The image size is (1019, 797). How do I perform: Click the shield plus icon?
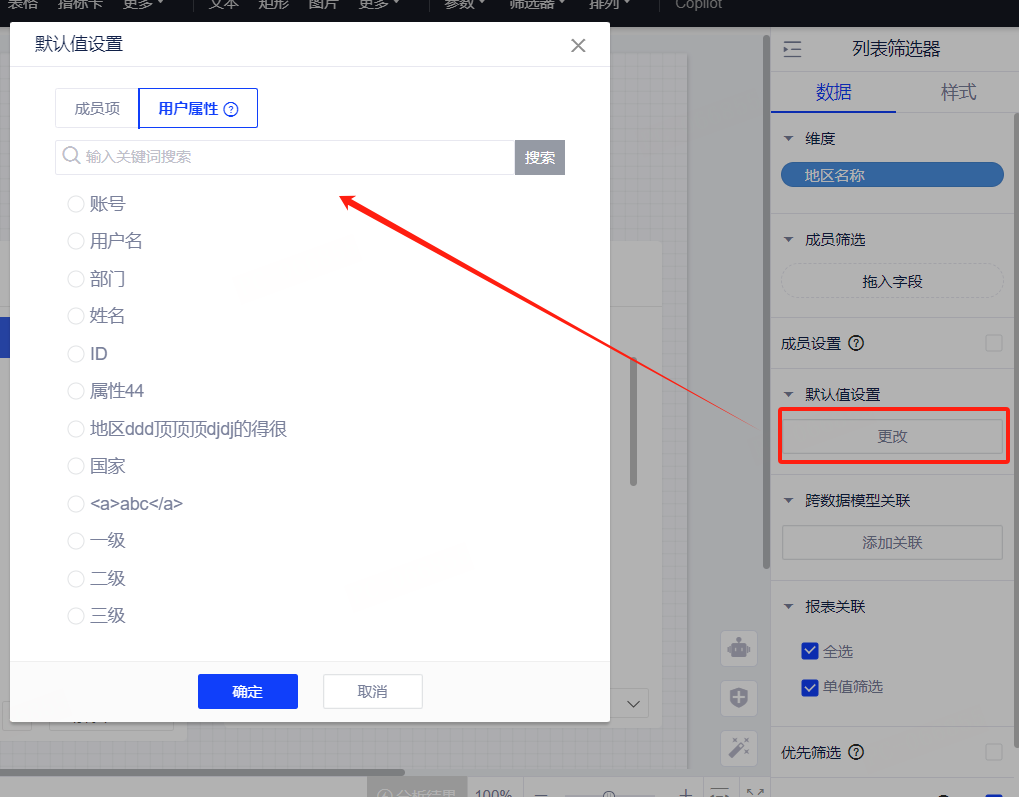point(739,698)
